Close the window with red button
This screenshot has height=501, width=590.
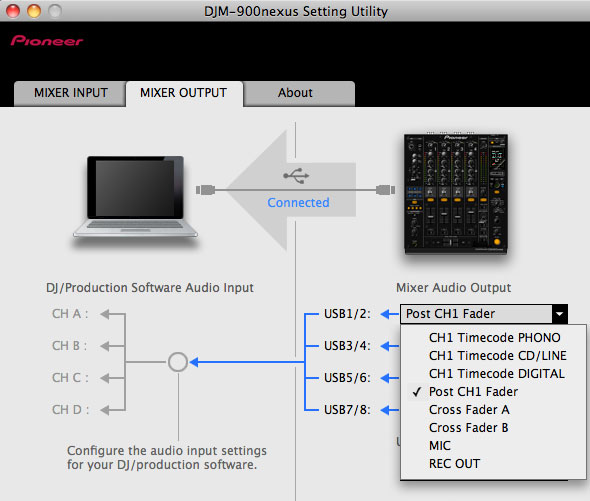pos(13,11)
